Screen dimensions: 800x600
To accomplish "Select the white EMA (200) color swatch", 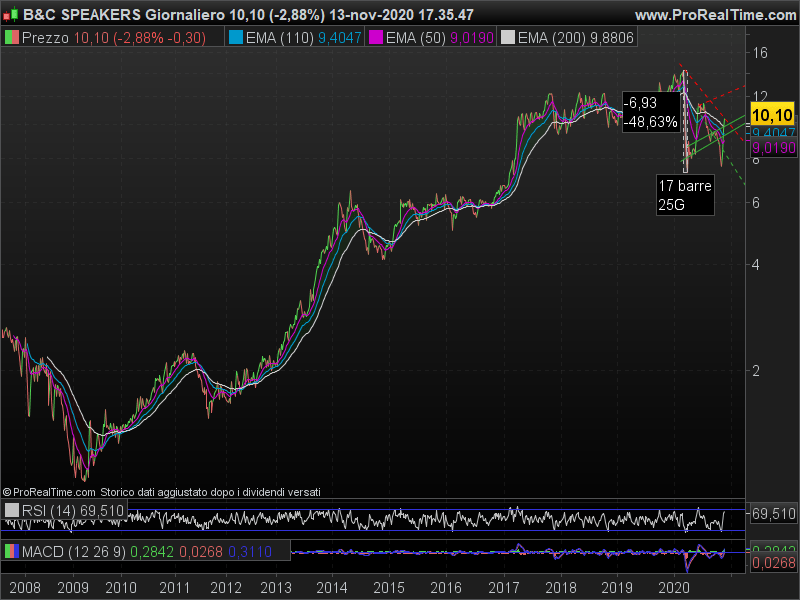I will pos(508,38).
